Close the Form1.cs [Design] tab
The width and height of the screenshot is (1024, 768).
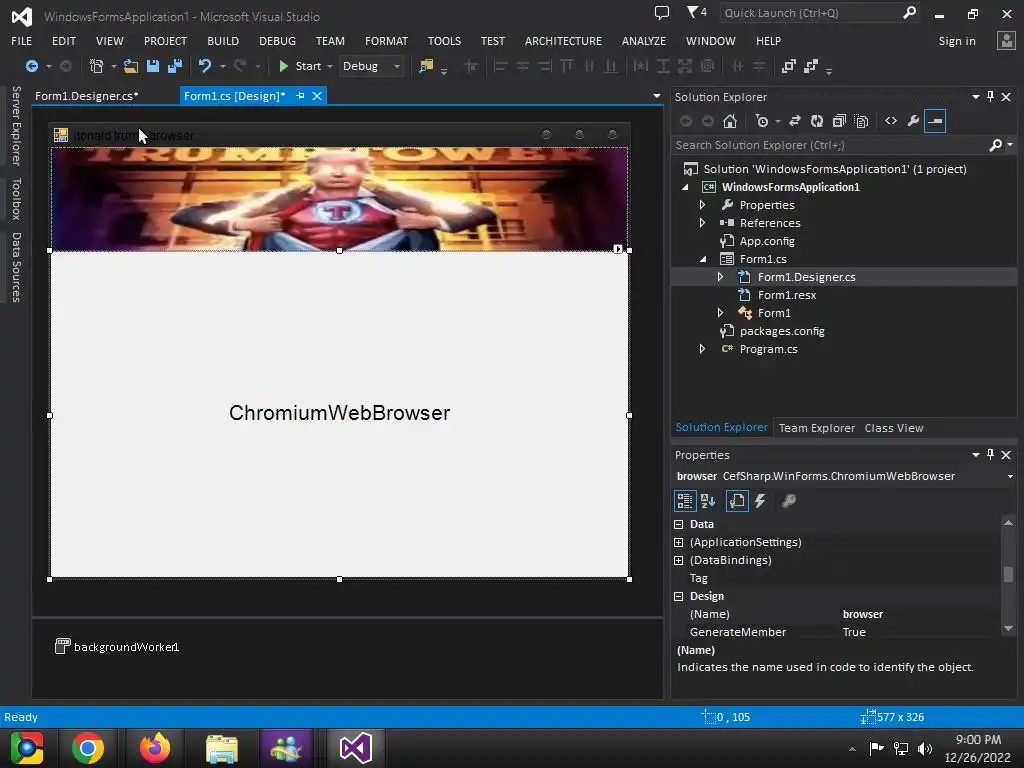317,96
